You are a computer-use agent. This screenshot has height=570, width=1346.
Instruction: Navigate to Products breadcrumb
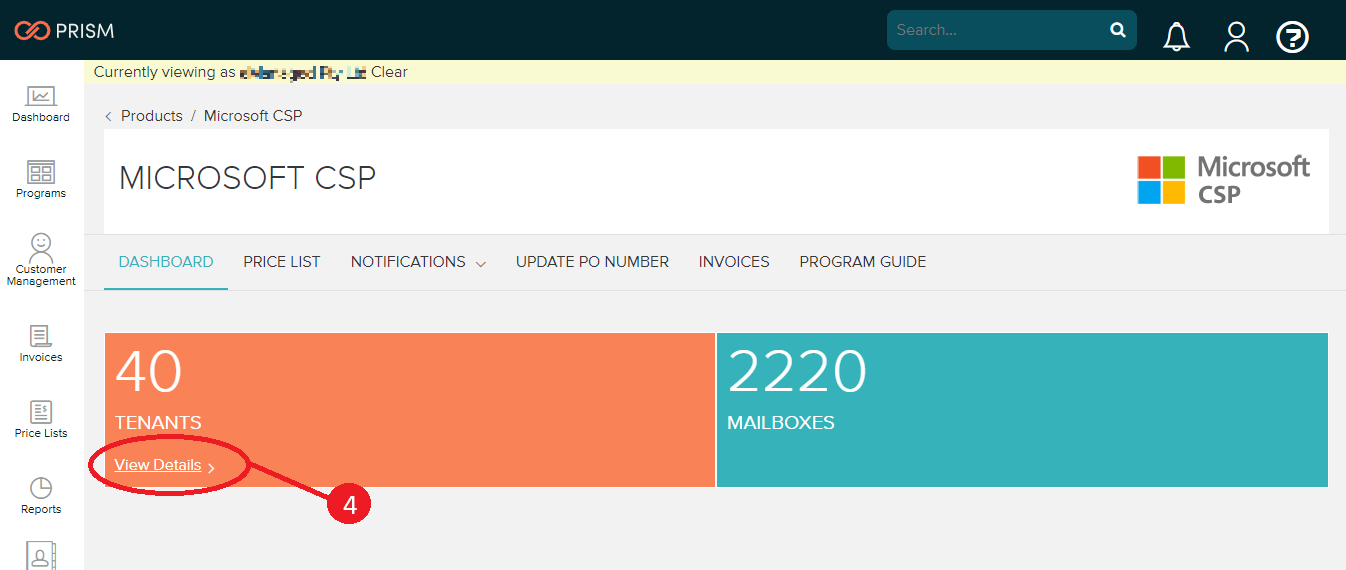point(152,116)
